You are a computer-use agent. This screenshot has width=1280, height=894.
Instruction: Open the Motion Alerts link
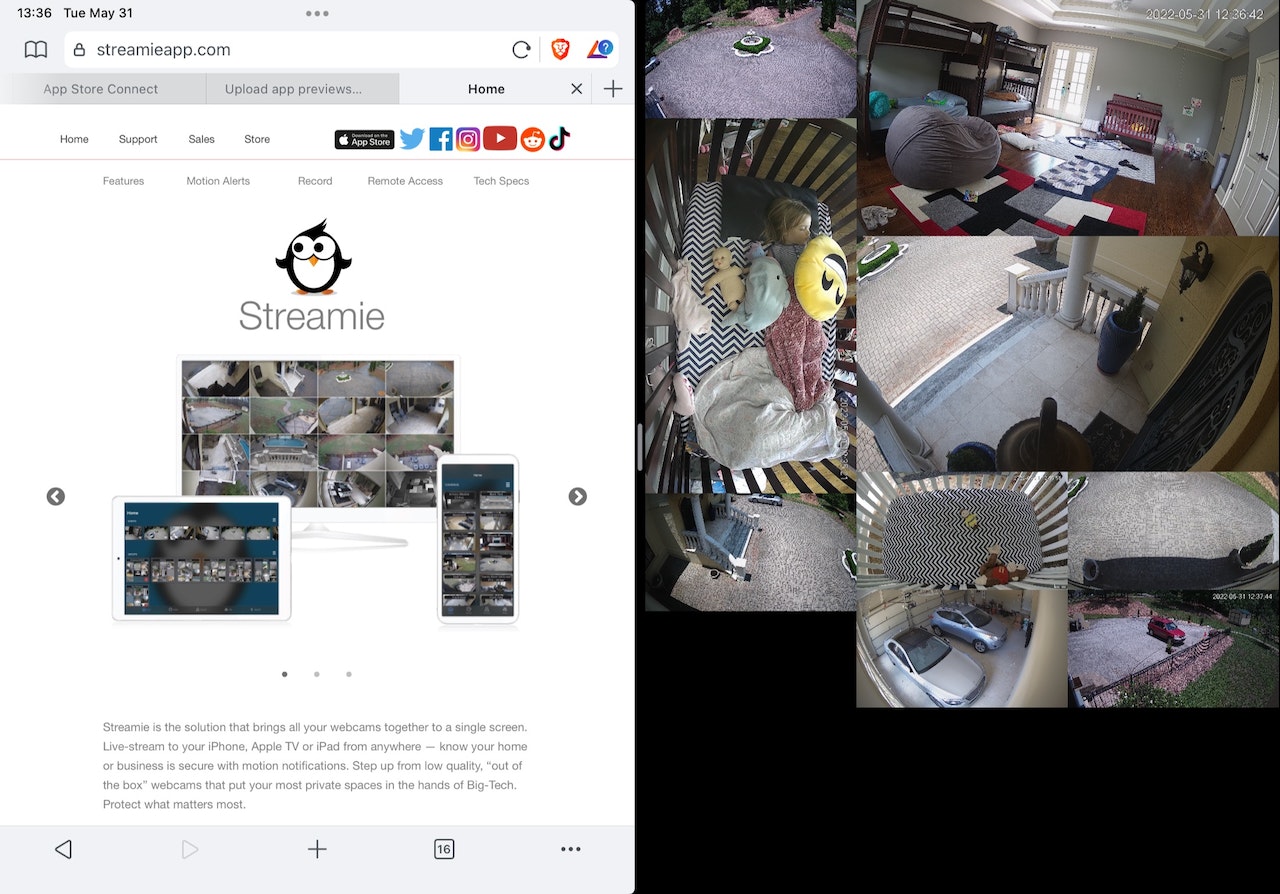(218, 181)
